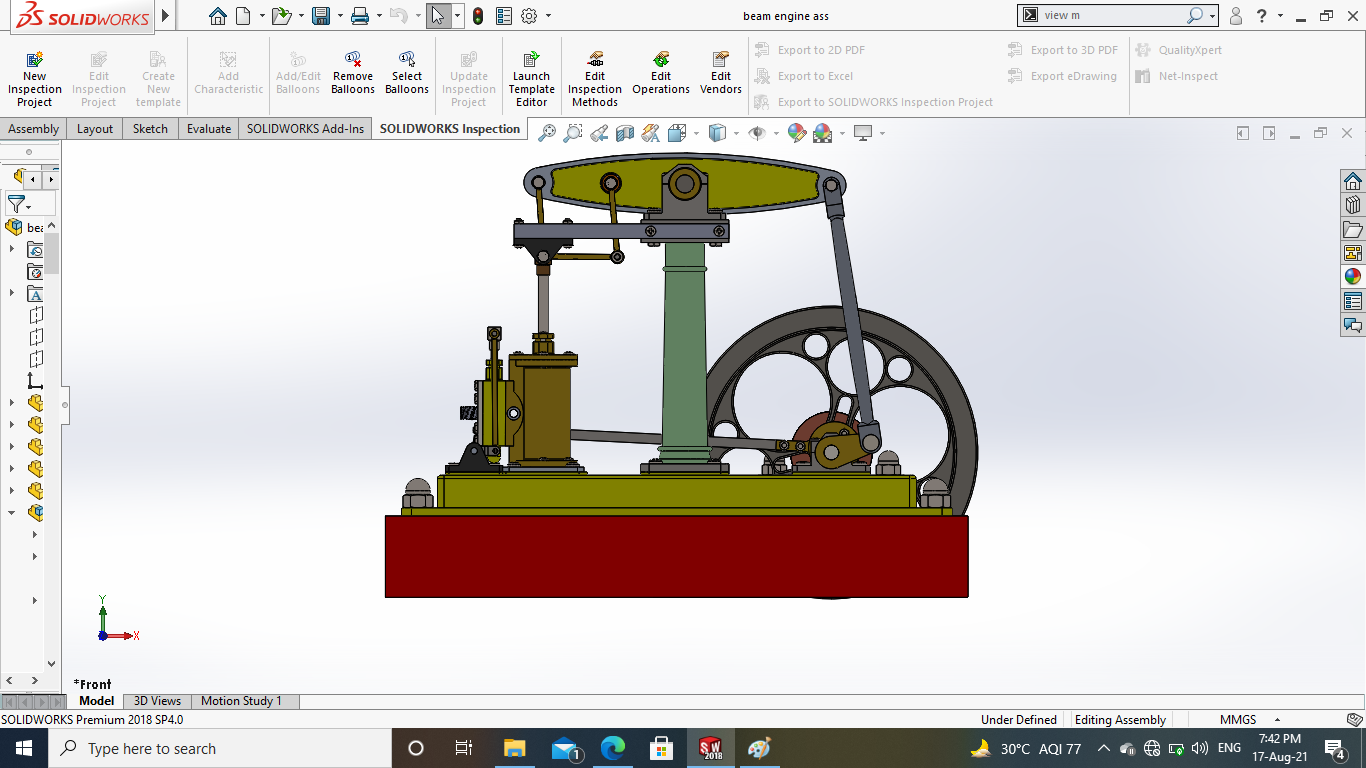Open the unit system MMGS dropdown

point(1277,720)
